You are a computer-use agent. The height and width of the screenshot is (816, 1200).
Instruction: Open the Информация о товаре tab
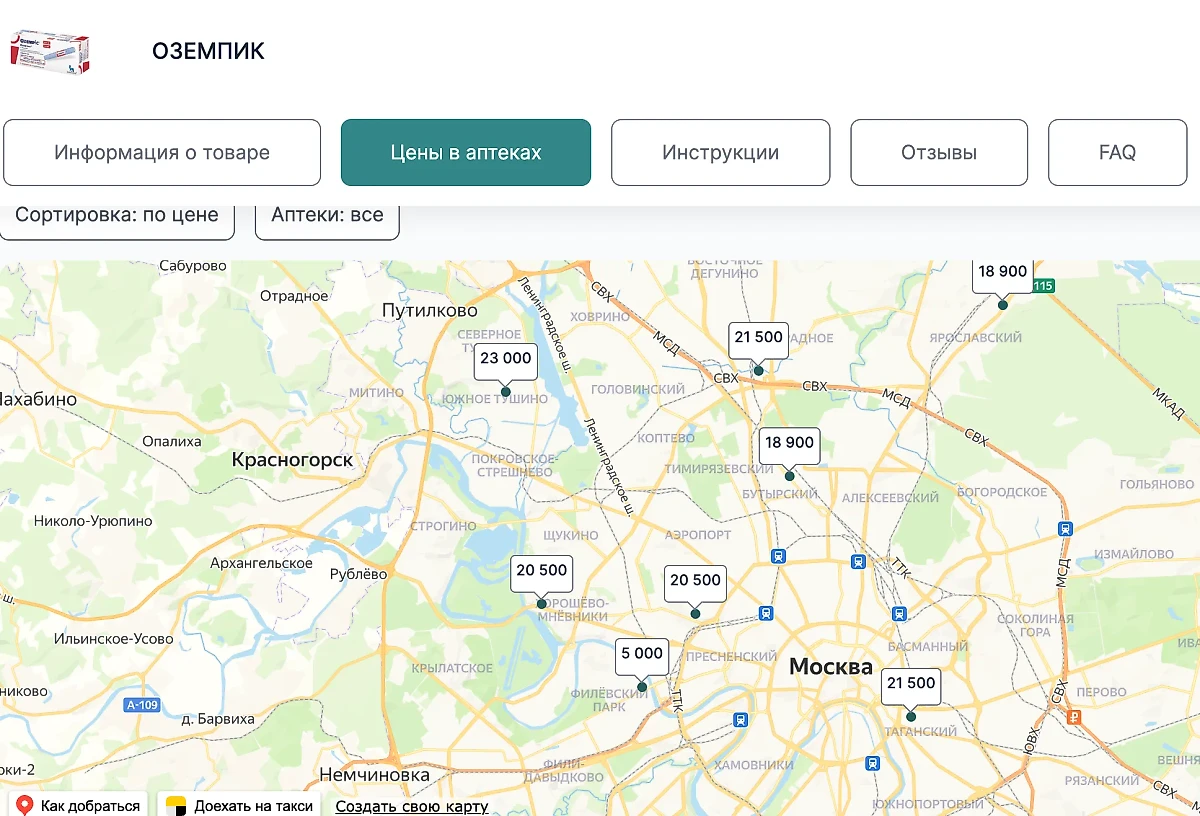(x=162, y=152)
